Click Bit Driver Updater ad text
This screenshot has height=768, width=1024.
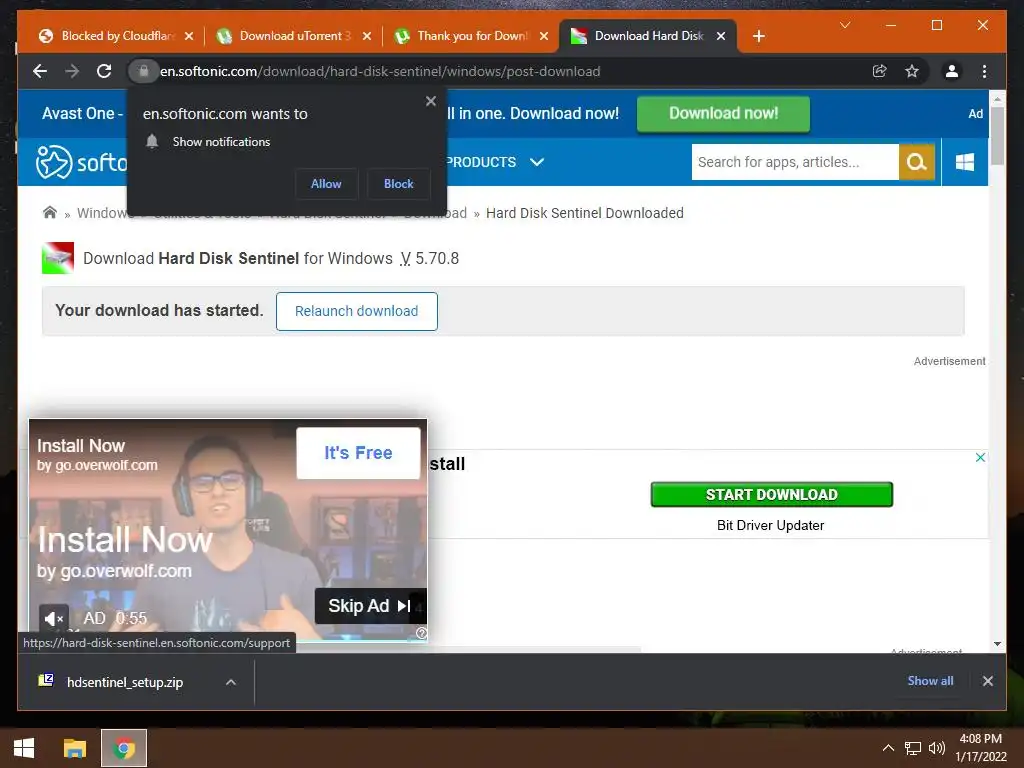(x=771, y=525)
